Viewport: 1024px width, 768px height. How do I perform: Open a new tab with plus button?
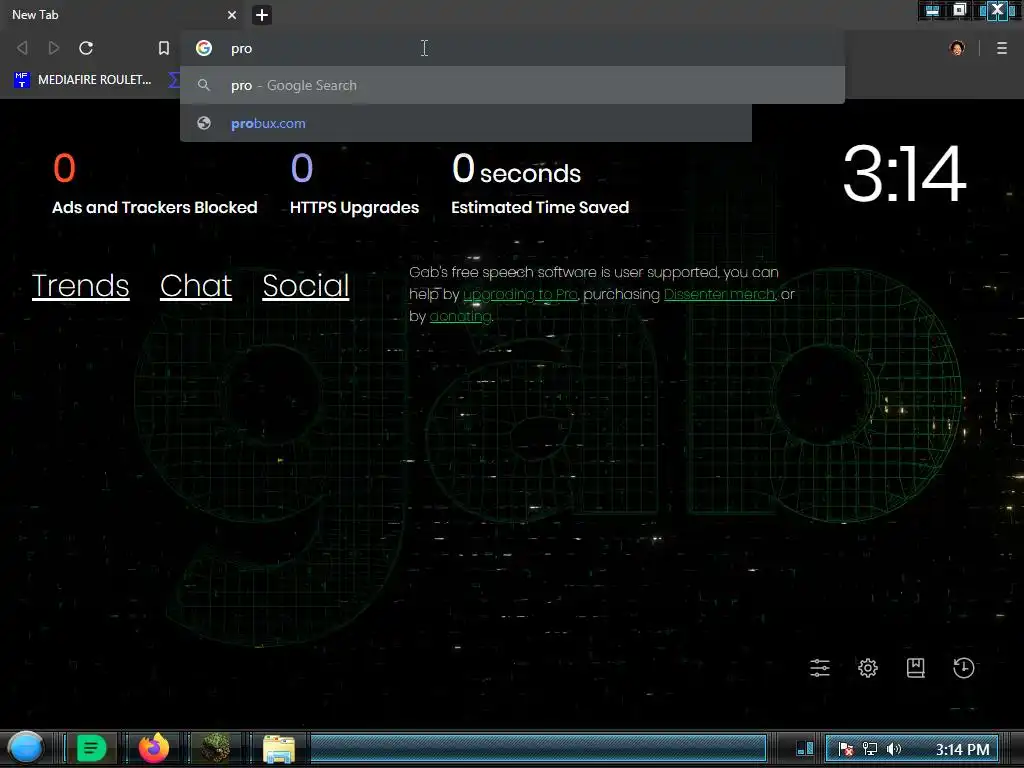[x=262, y=15]
